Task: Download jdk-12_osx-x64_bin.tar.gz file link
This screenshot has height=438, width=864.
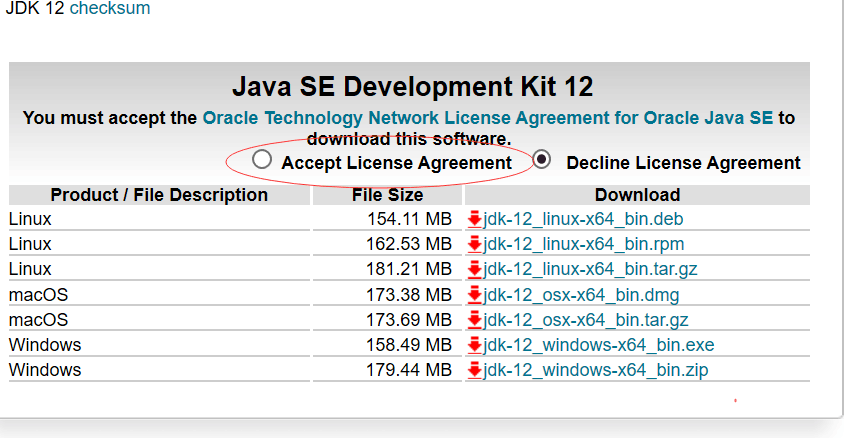Action: click(x=586, y=320)
